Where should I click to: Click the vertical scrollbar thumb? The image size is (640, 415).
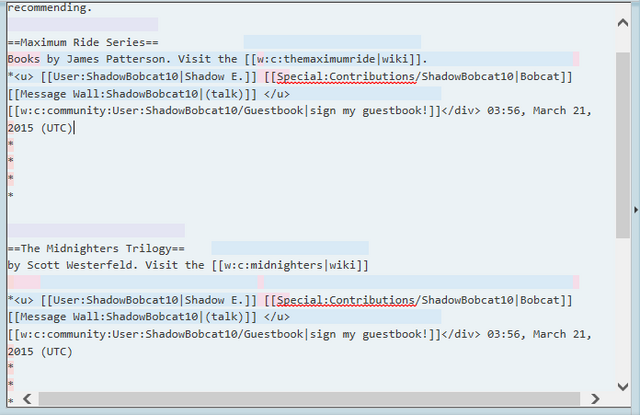click(623, 145)
